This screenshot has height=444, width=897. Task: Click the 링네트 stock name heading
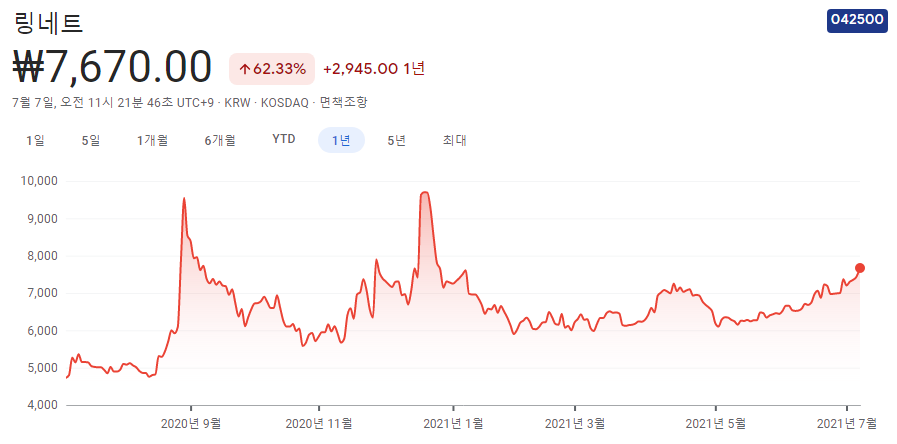pos(48,23)
